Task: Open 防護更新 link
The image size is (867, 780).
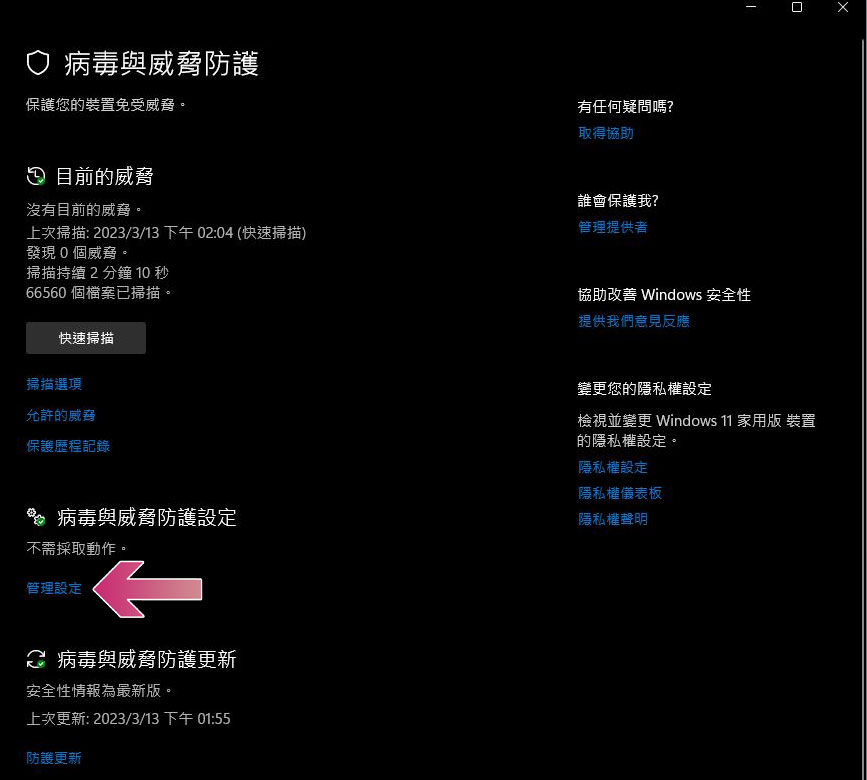Action: [54, 758]
